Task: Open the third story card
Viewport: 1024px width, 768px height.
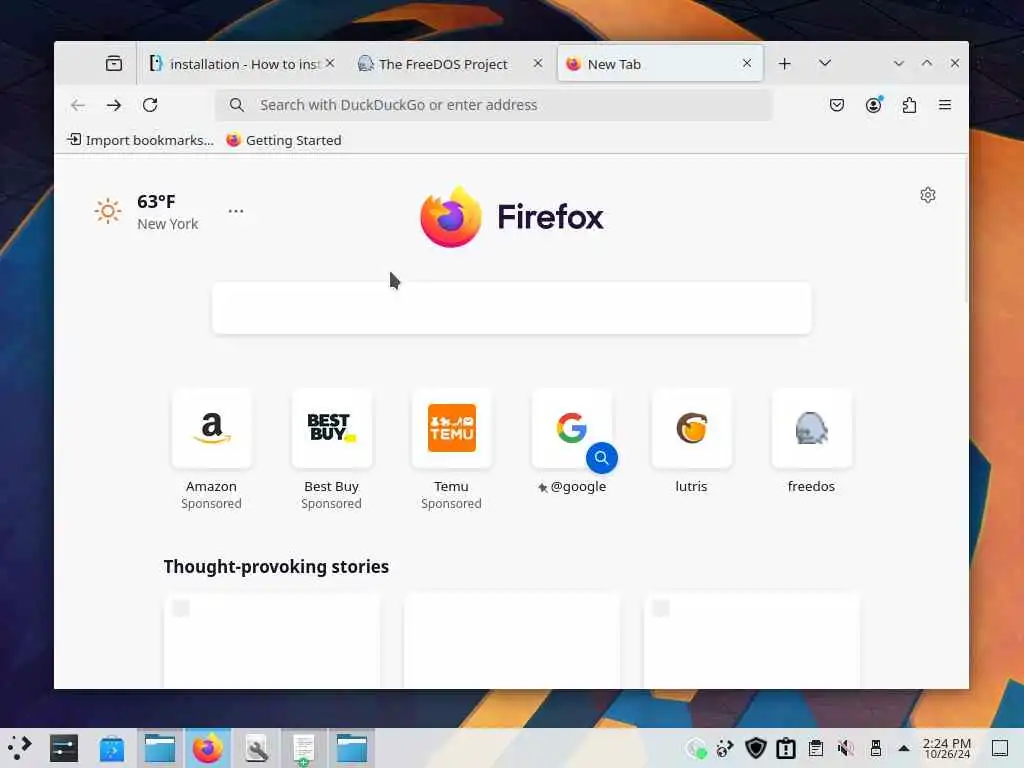Action: 752,641
